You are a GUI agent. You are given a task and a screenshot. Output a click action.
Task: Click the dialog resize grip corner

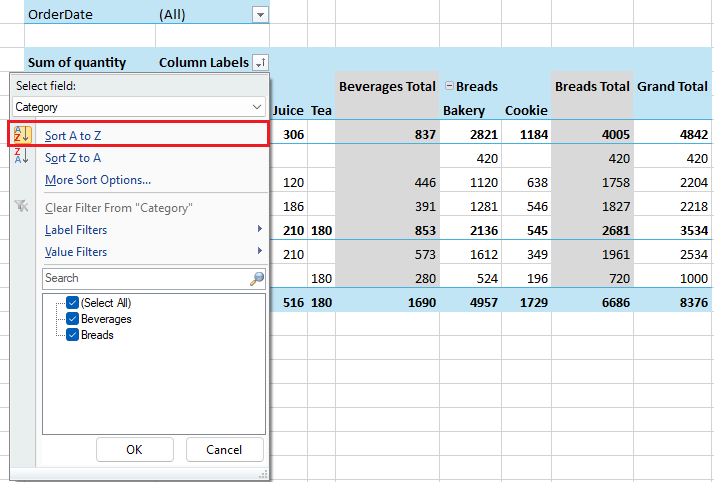(x=265, y=473)
